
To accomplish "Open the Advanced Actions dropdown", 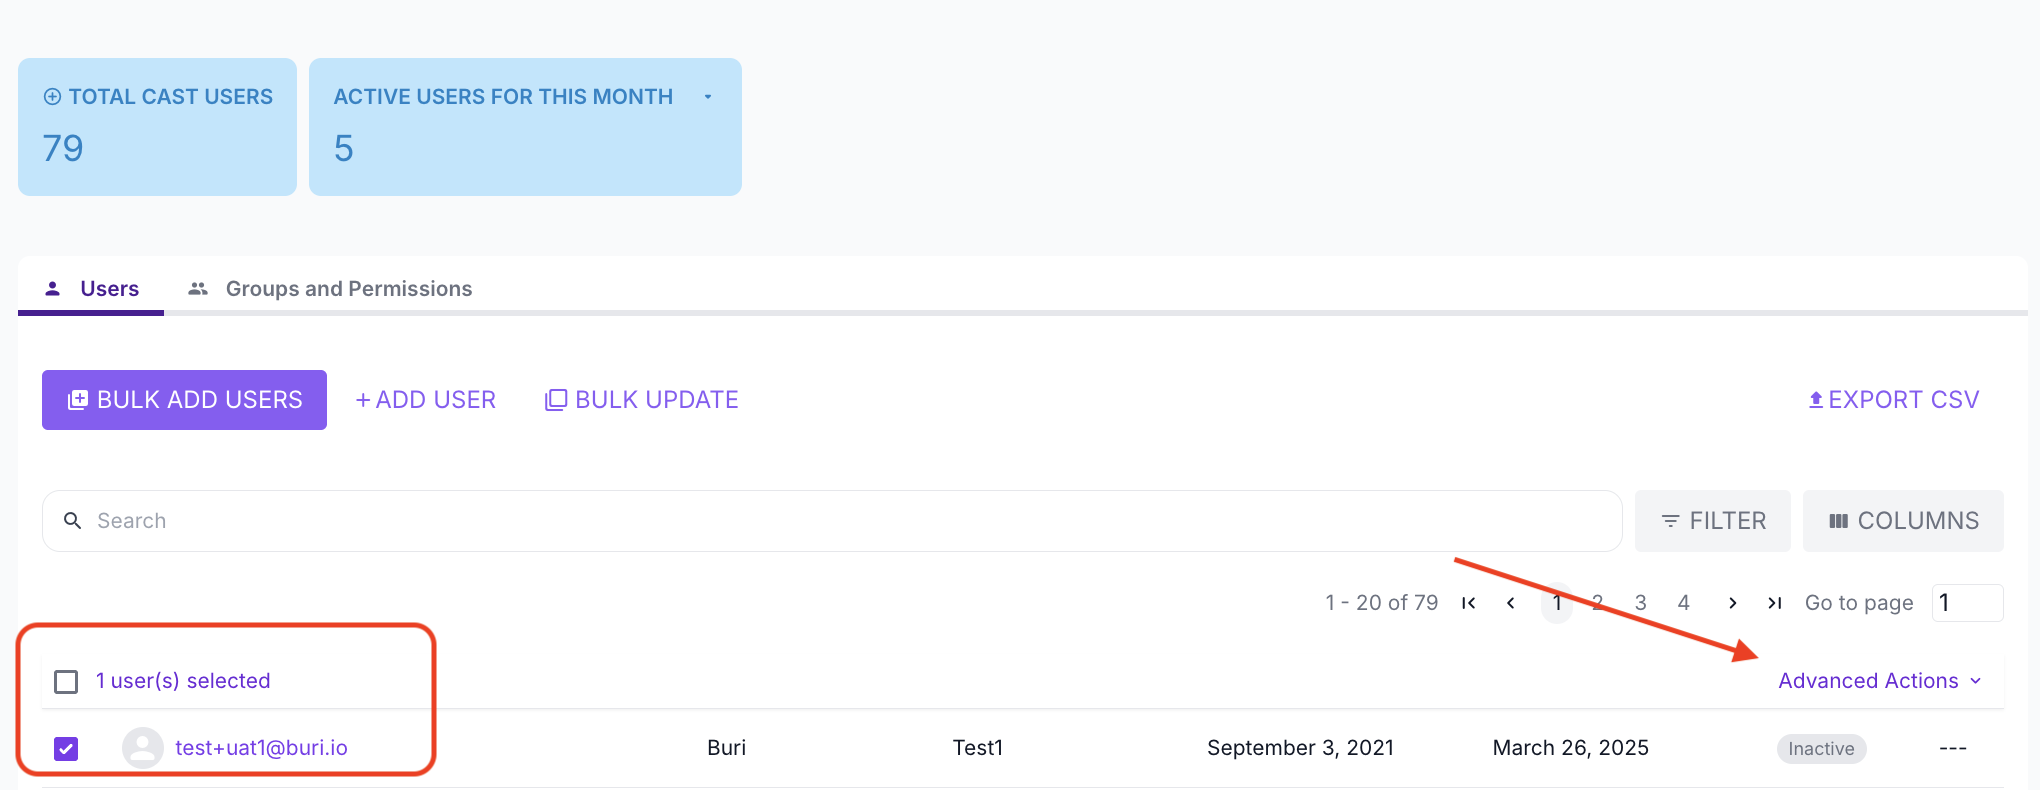I will pos(1879,681).
